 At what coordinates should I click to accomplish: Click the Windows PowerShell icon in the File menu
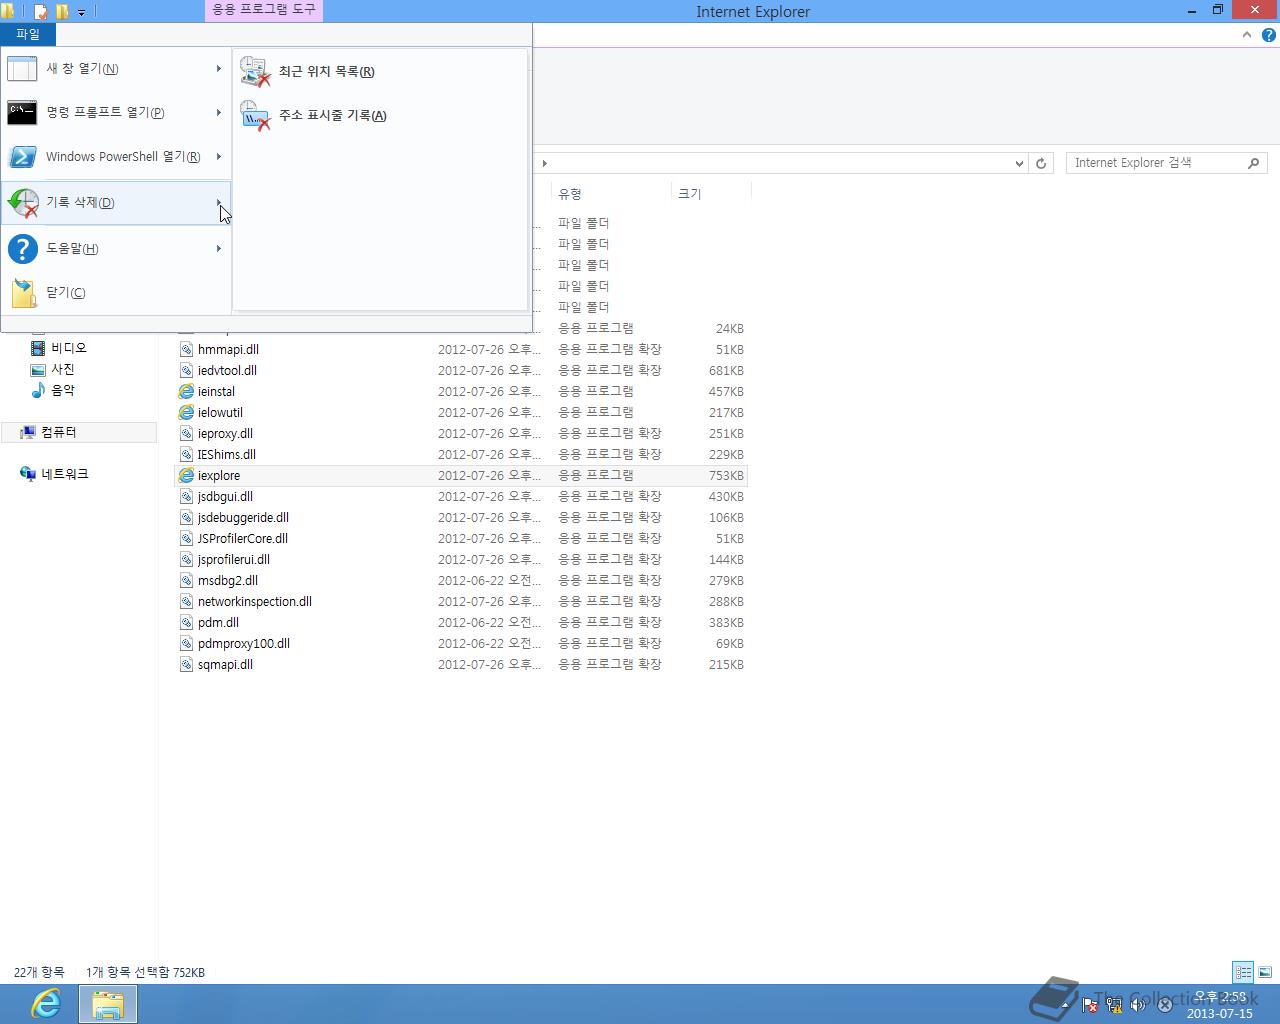tap(22, 157)
